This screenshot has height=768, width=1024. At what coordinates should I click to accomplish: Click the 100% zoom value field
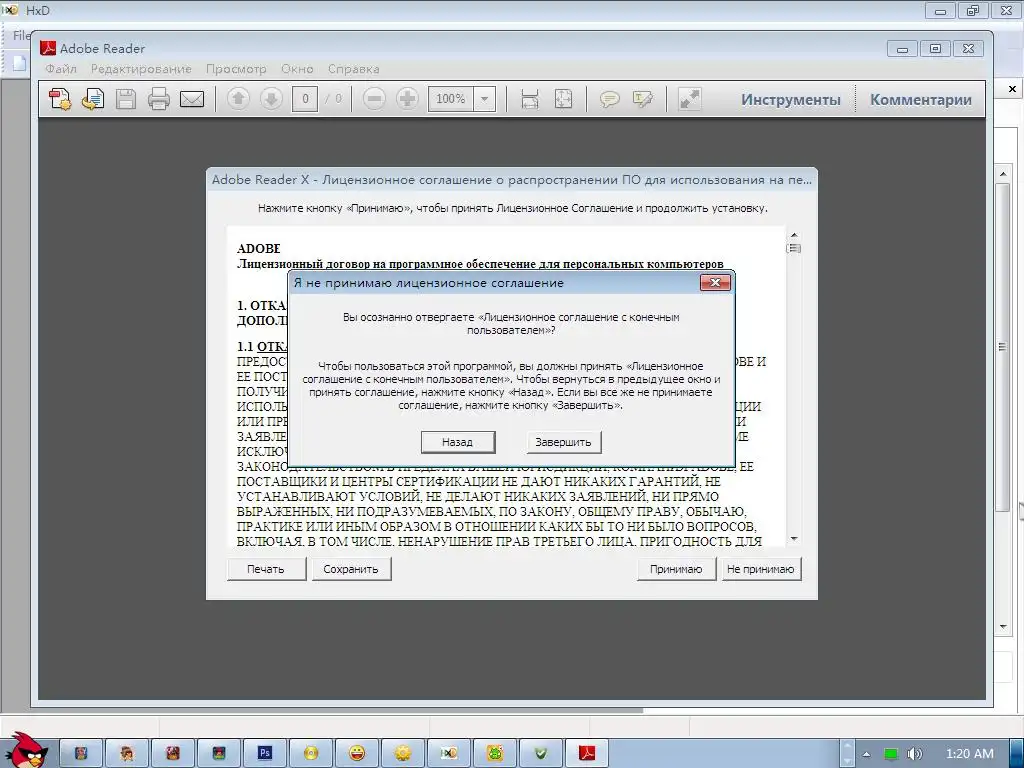click(451, 99)
